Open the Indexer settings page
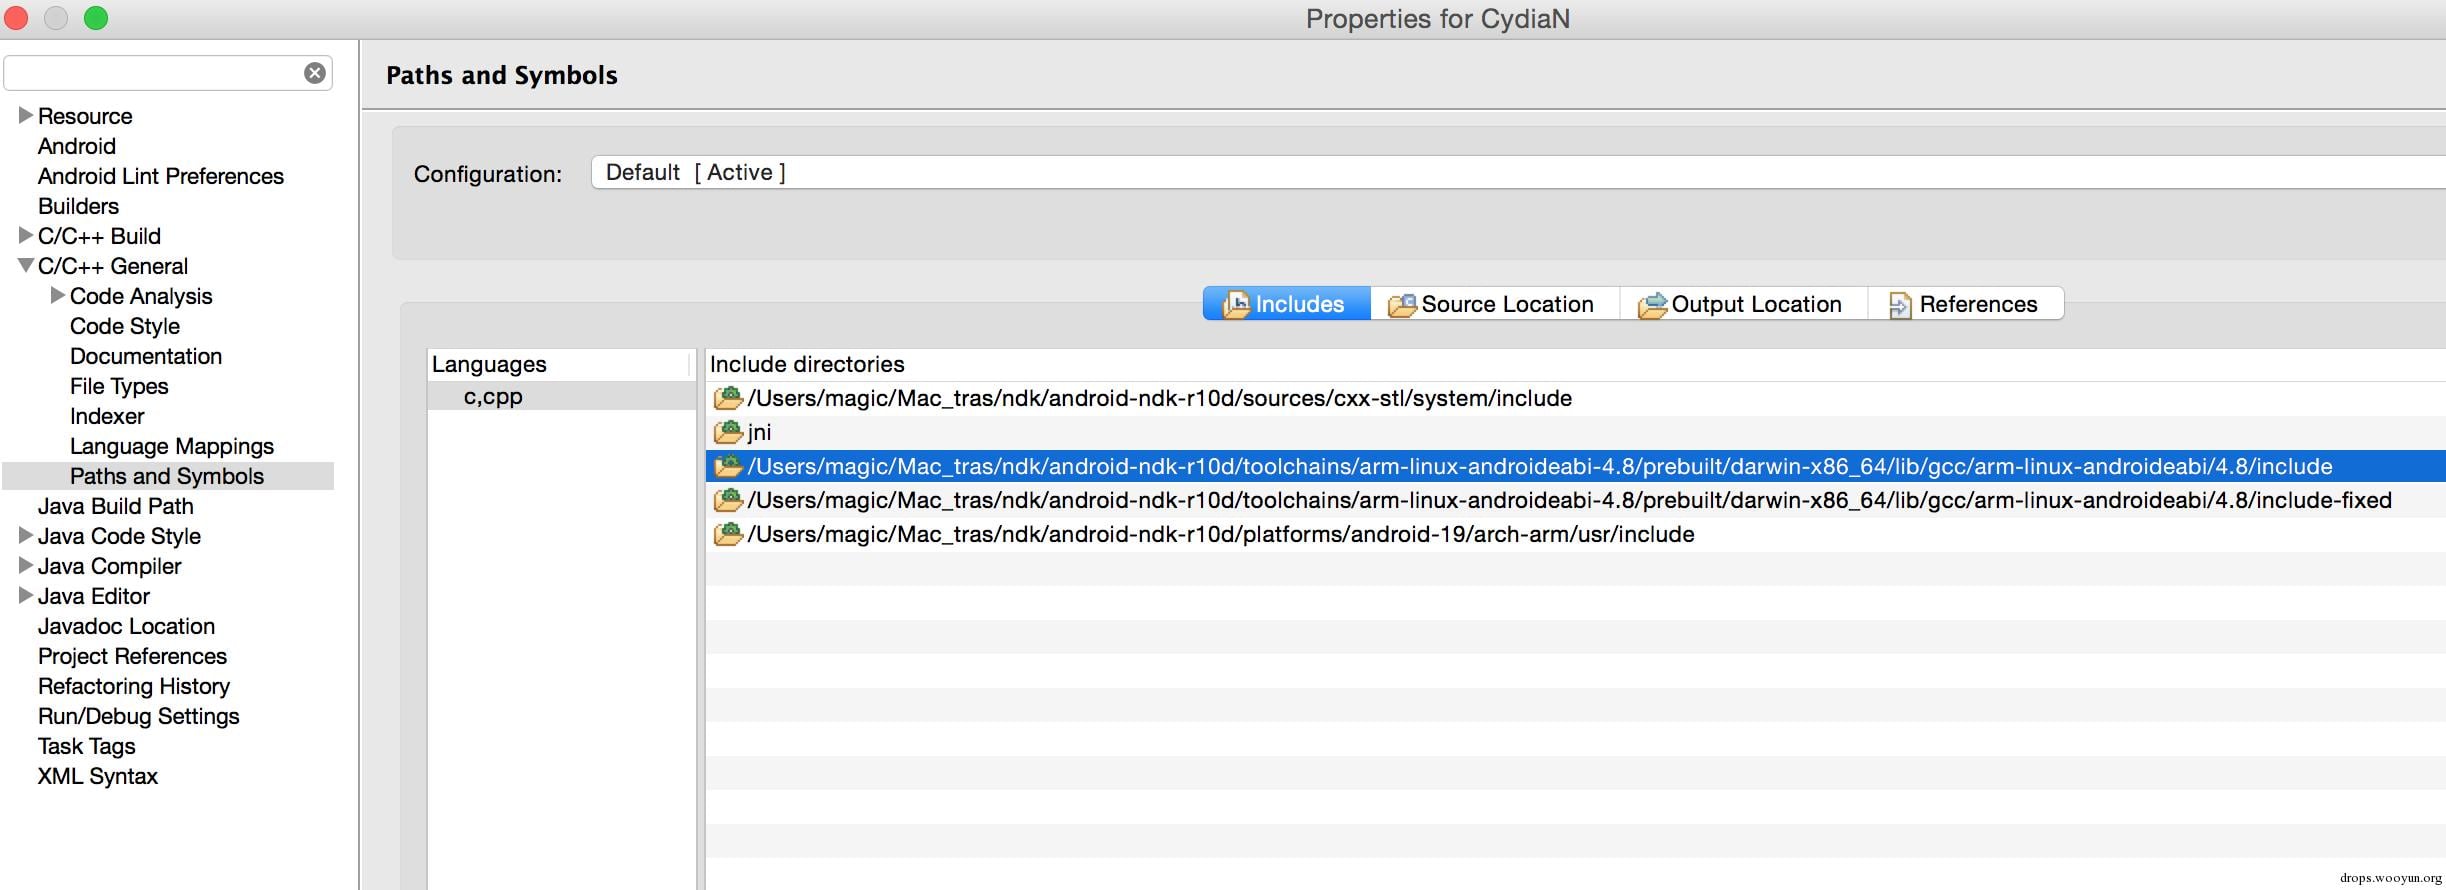Screen dimensions: 2446x890 point(107,416)
